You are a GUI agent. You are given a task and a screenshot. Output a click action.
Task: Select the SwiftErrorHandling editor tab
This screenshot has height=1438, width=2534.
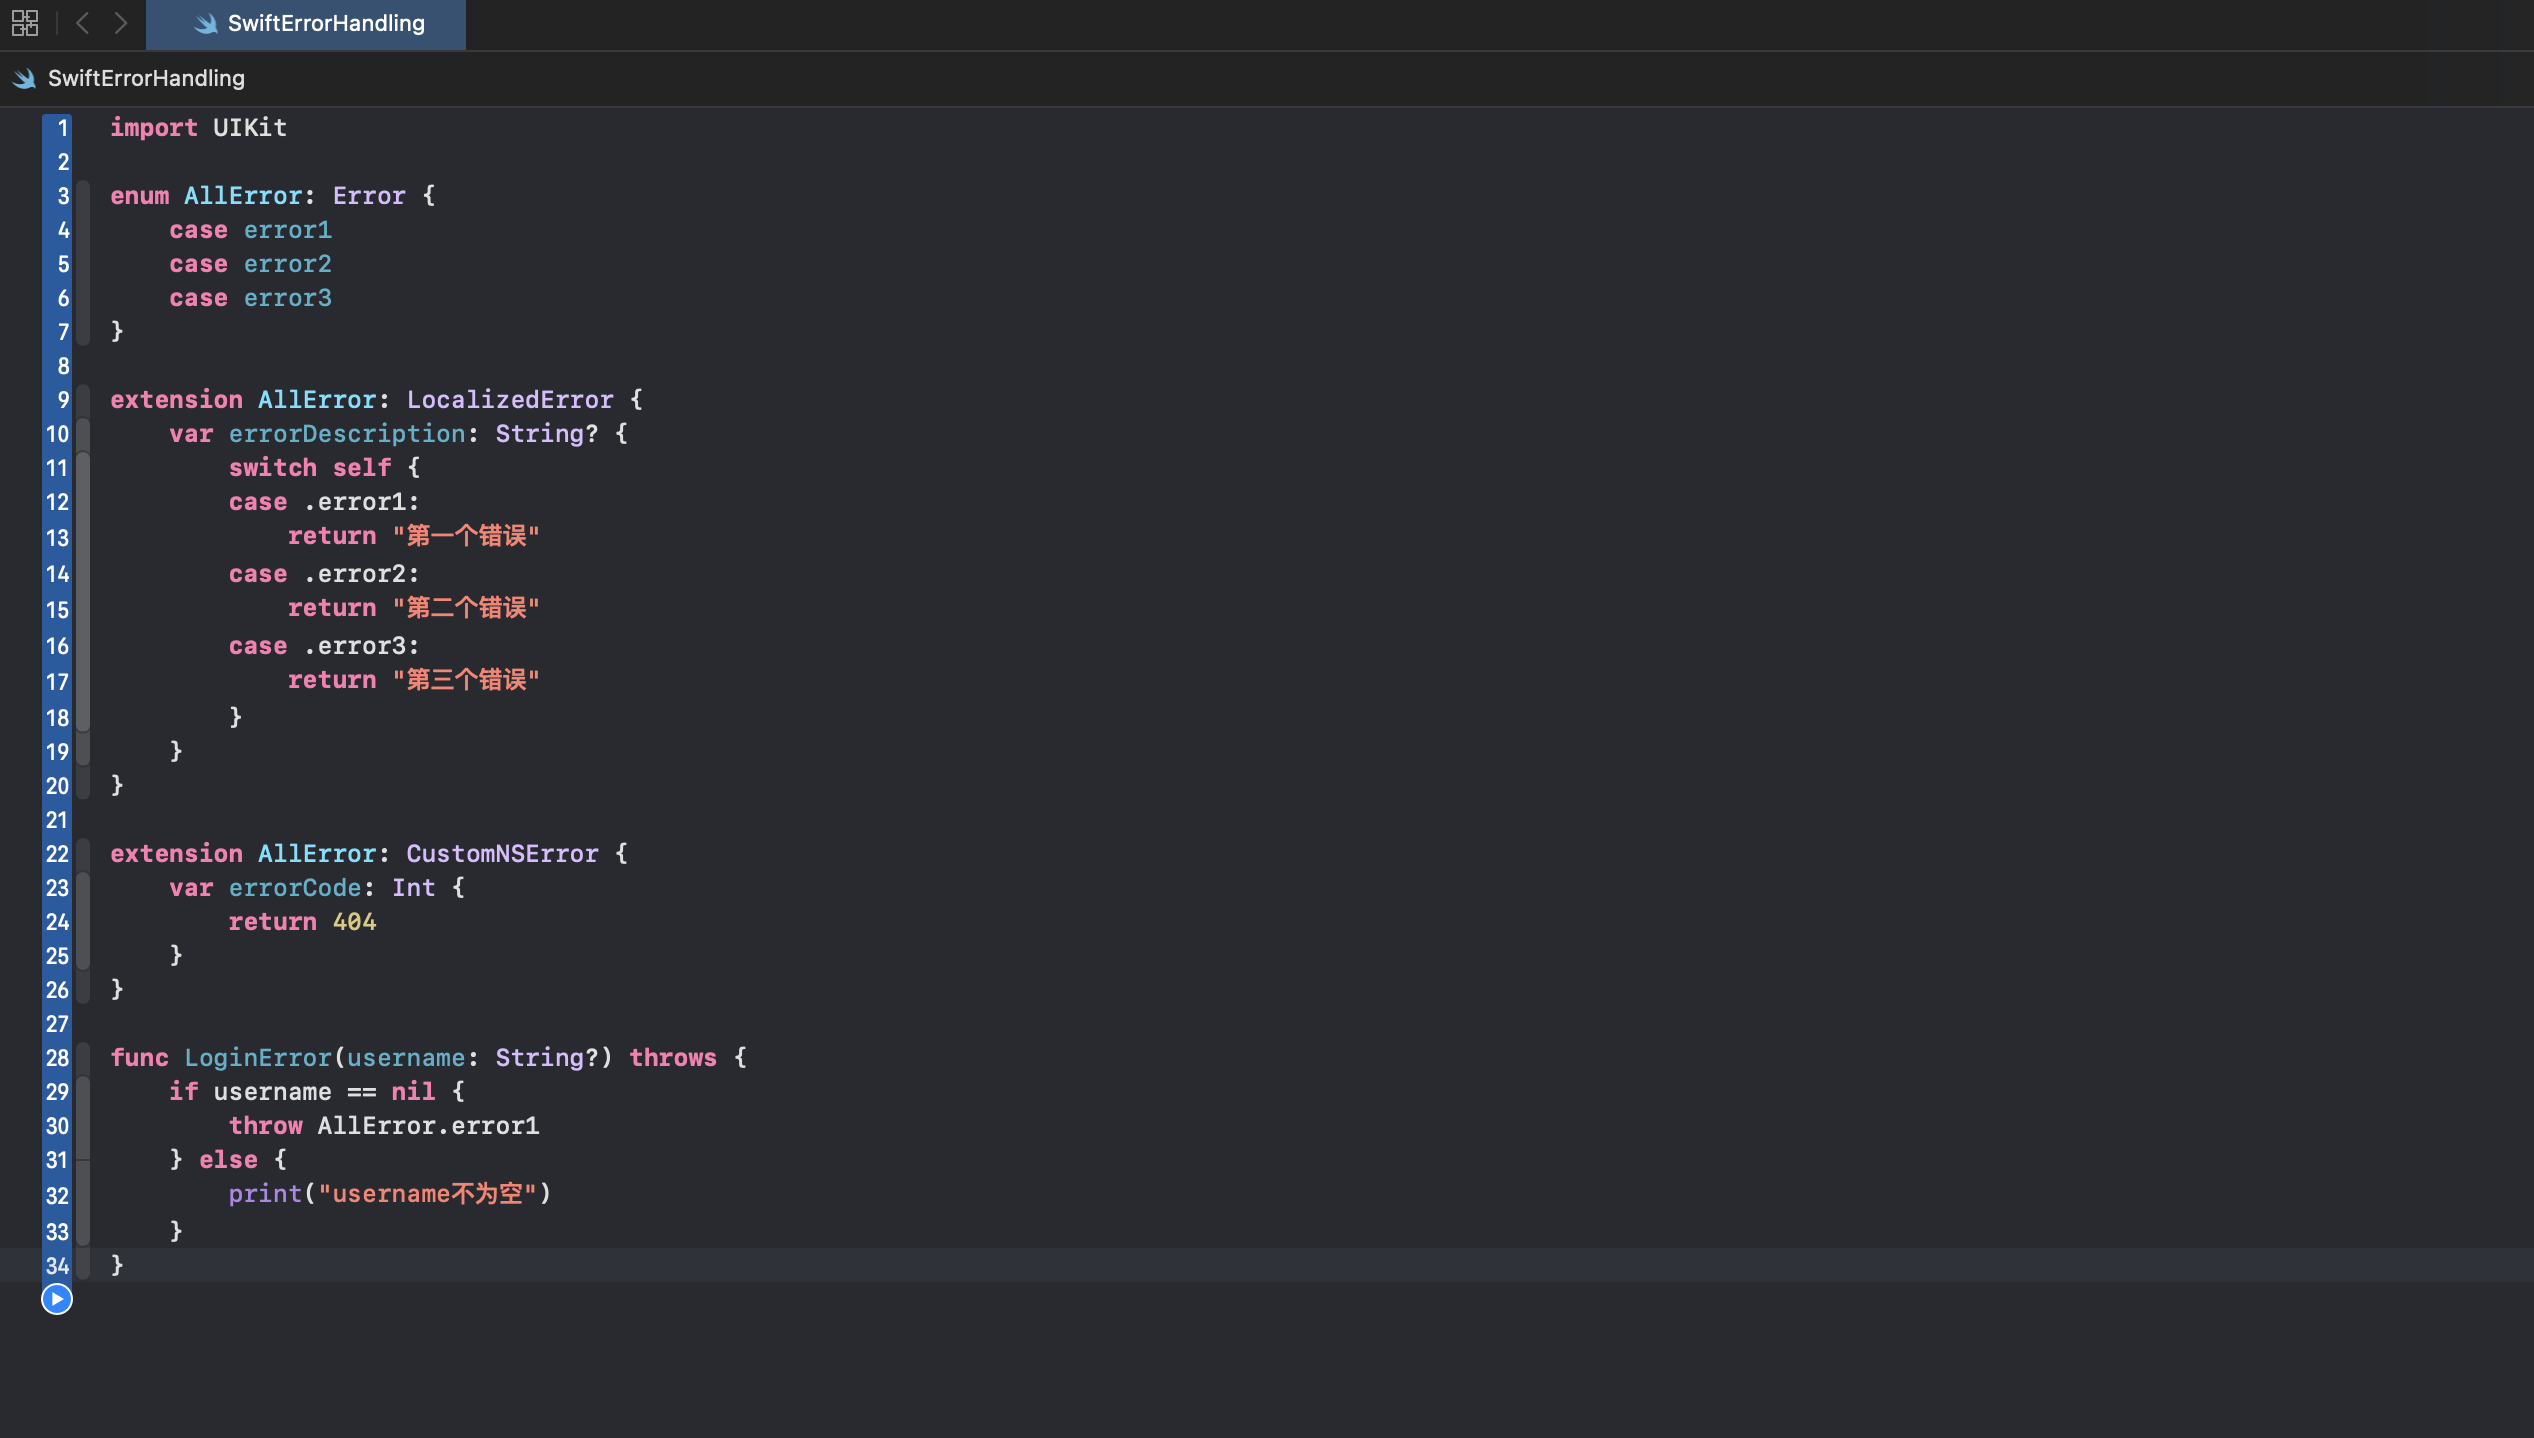[325, 24]
